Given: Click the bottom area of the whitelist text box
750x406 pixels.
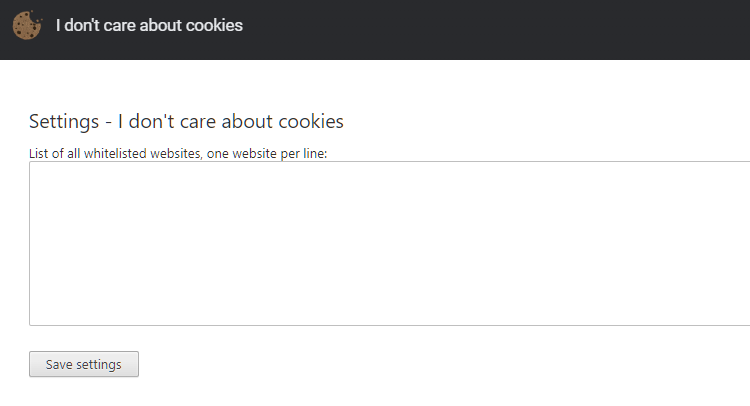Looking at the screenshot, I should [x=389, y=316].
